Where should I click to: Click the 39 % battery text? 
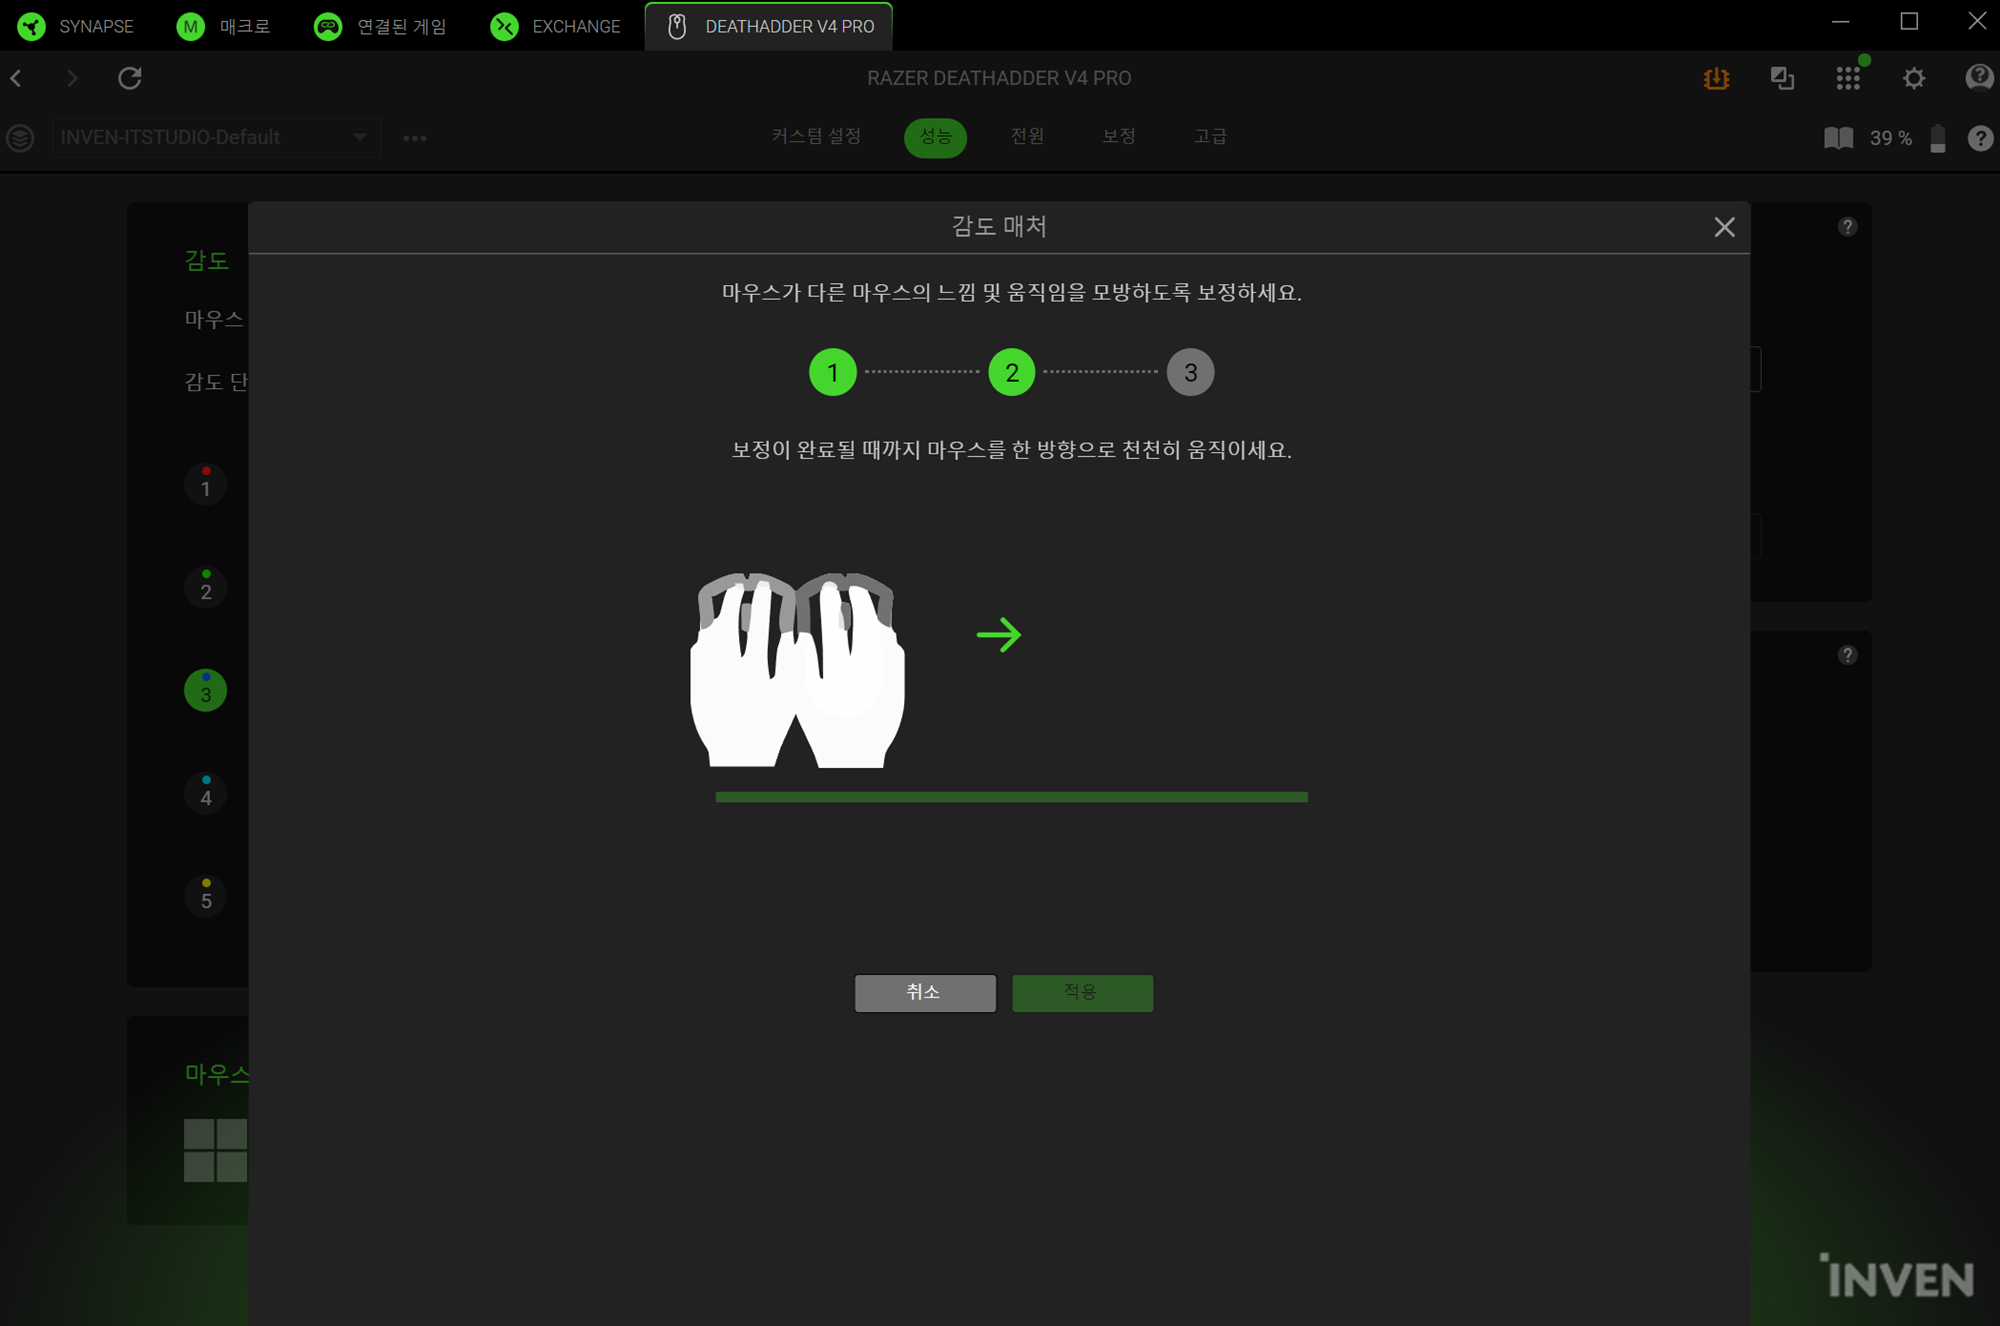pos(1890,138)
